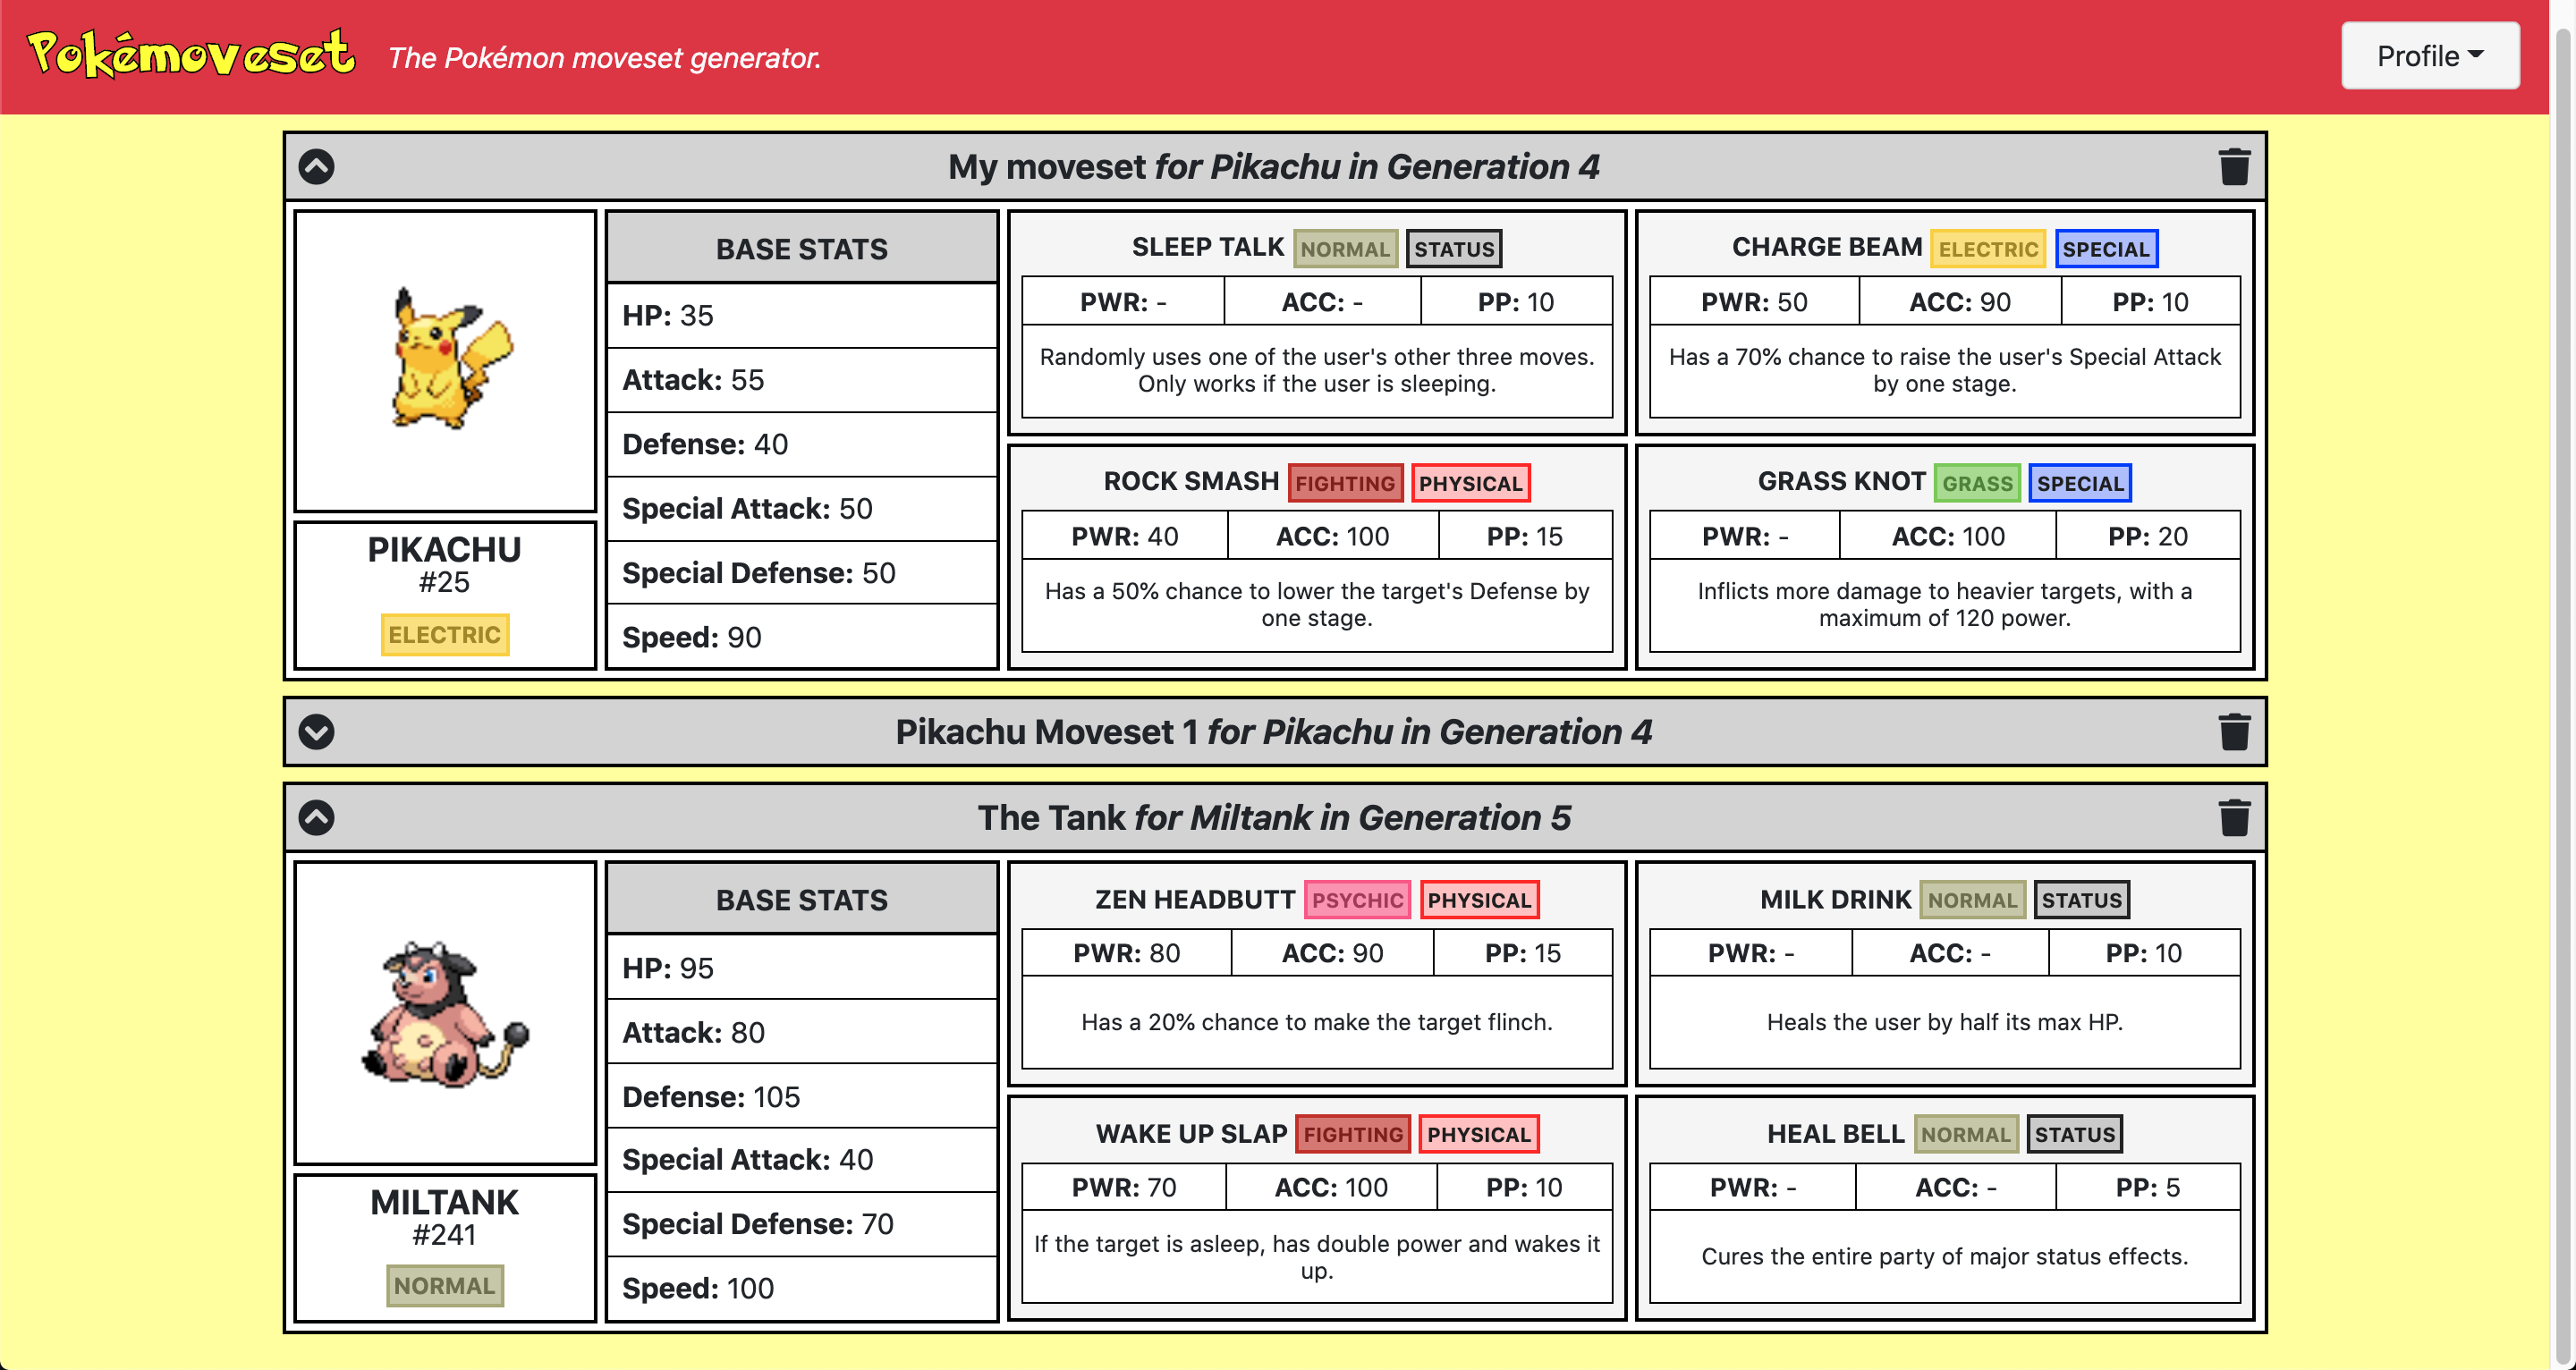Click Rock Smash's PP: 15 cell

click(1525, 536)
